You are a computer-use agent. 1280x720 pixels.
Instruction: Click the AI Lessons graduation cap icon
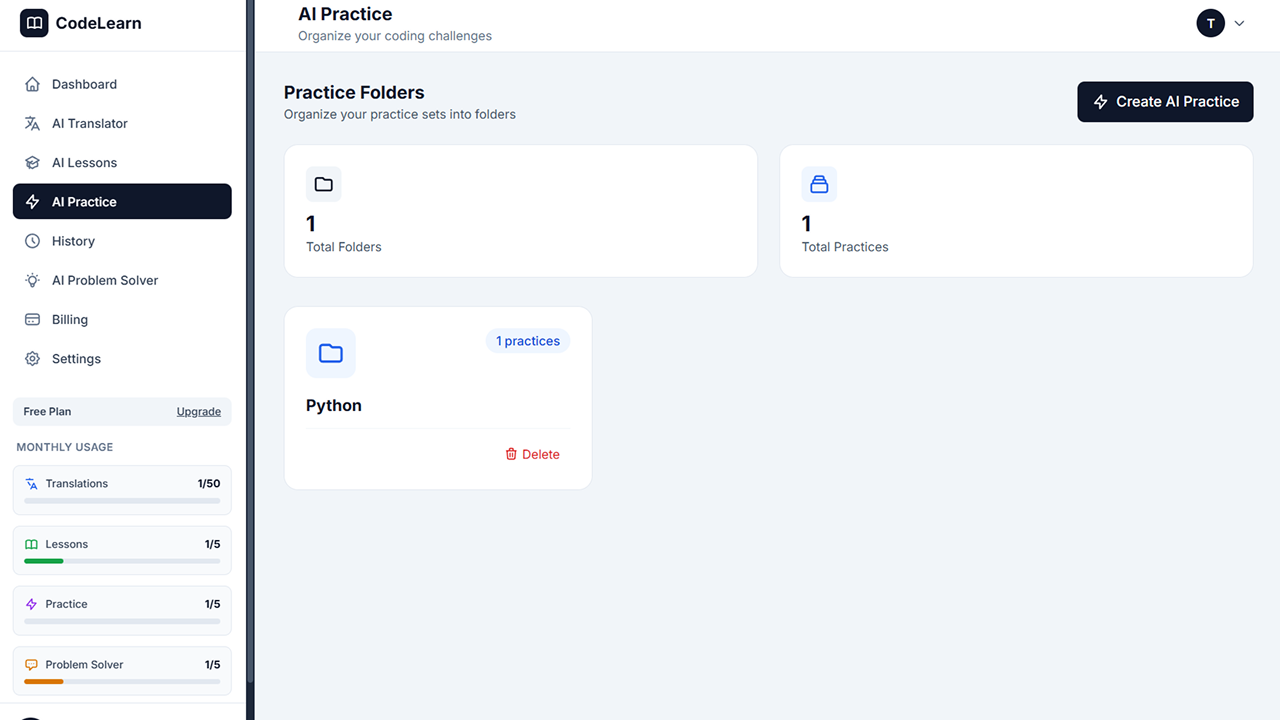coord(32,163)
